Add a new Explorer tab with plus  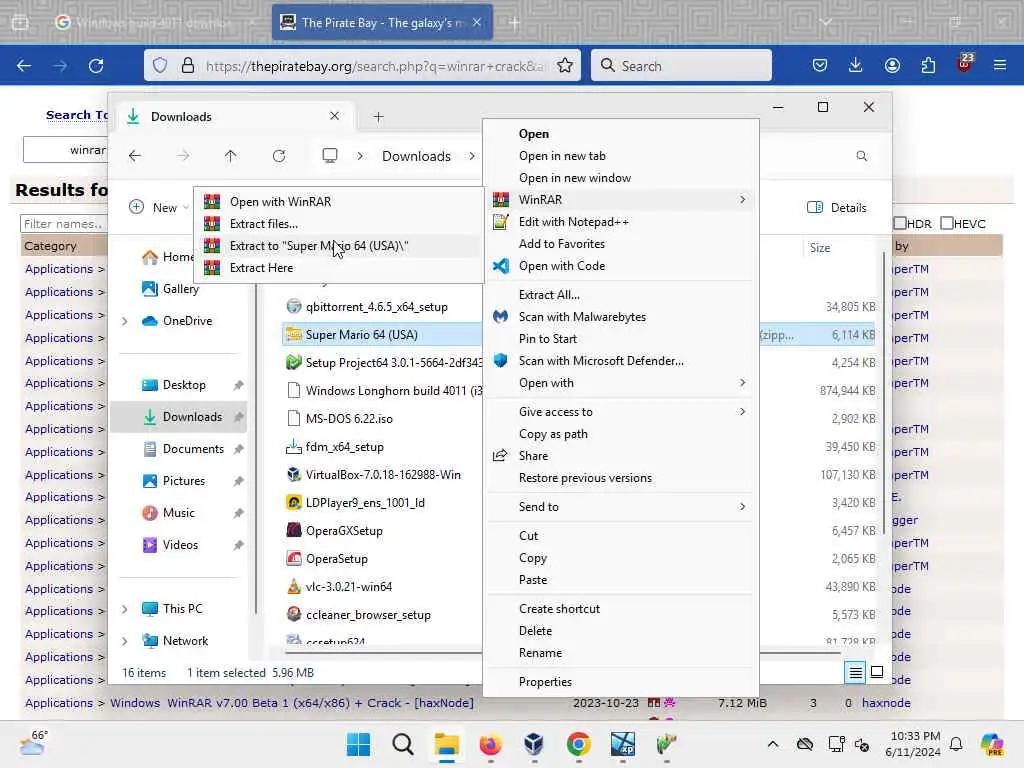click(x=378, y=117)
